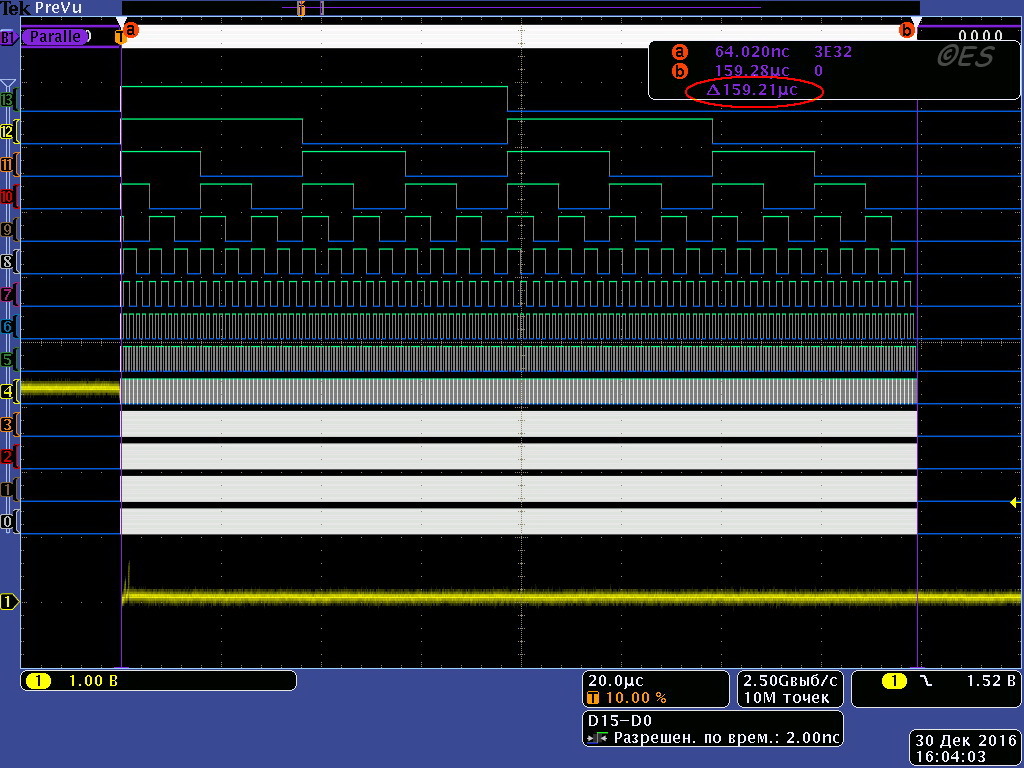Click the trigger source channel 1 badge
The image size is (1024, 768).
(x=895, y=681)
